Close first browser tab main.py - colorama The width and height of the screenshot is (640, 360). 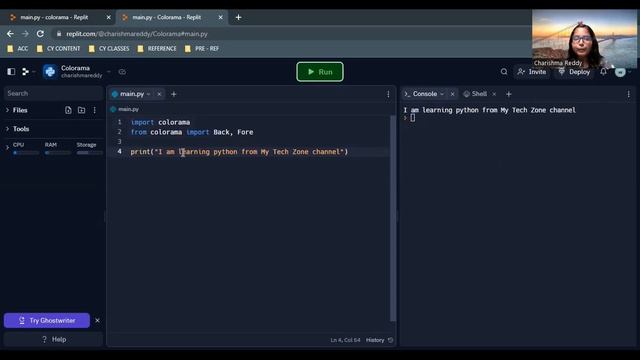click(108, 18)
